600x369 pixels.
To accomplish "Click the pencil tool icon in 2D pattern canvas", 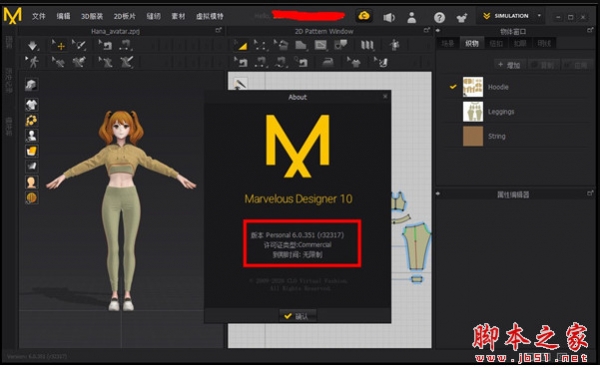I will coord(240,83).
